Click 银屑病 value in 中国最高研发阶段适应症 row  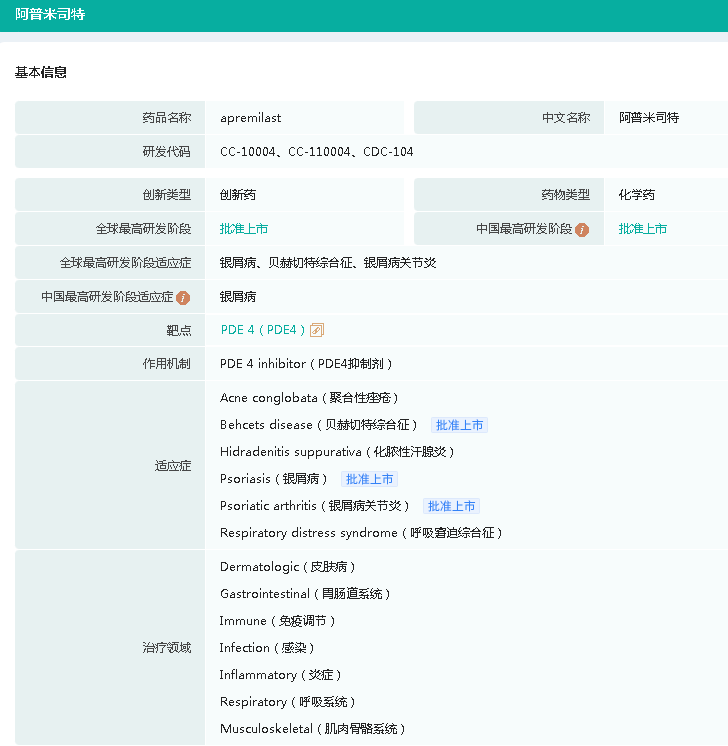point(237,297)
